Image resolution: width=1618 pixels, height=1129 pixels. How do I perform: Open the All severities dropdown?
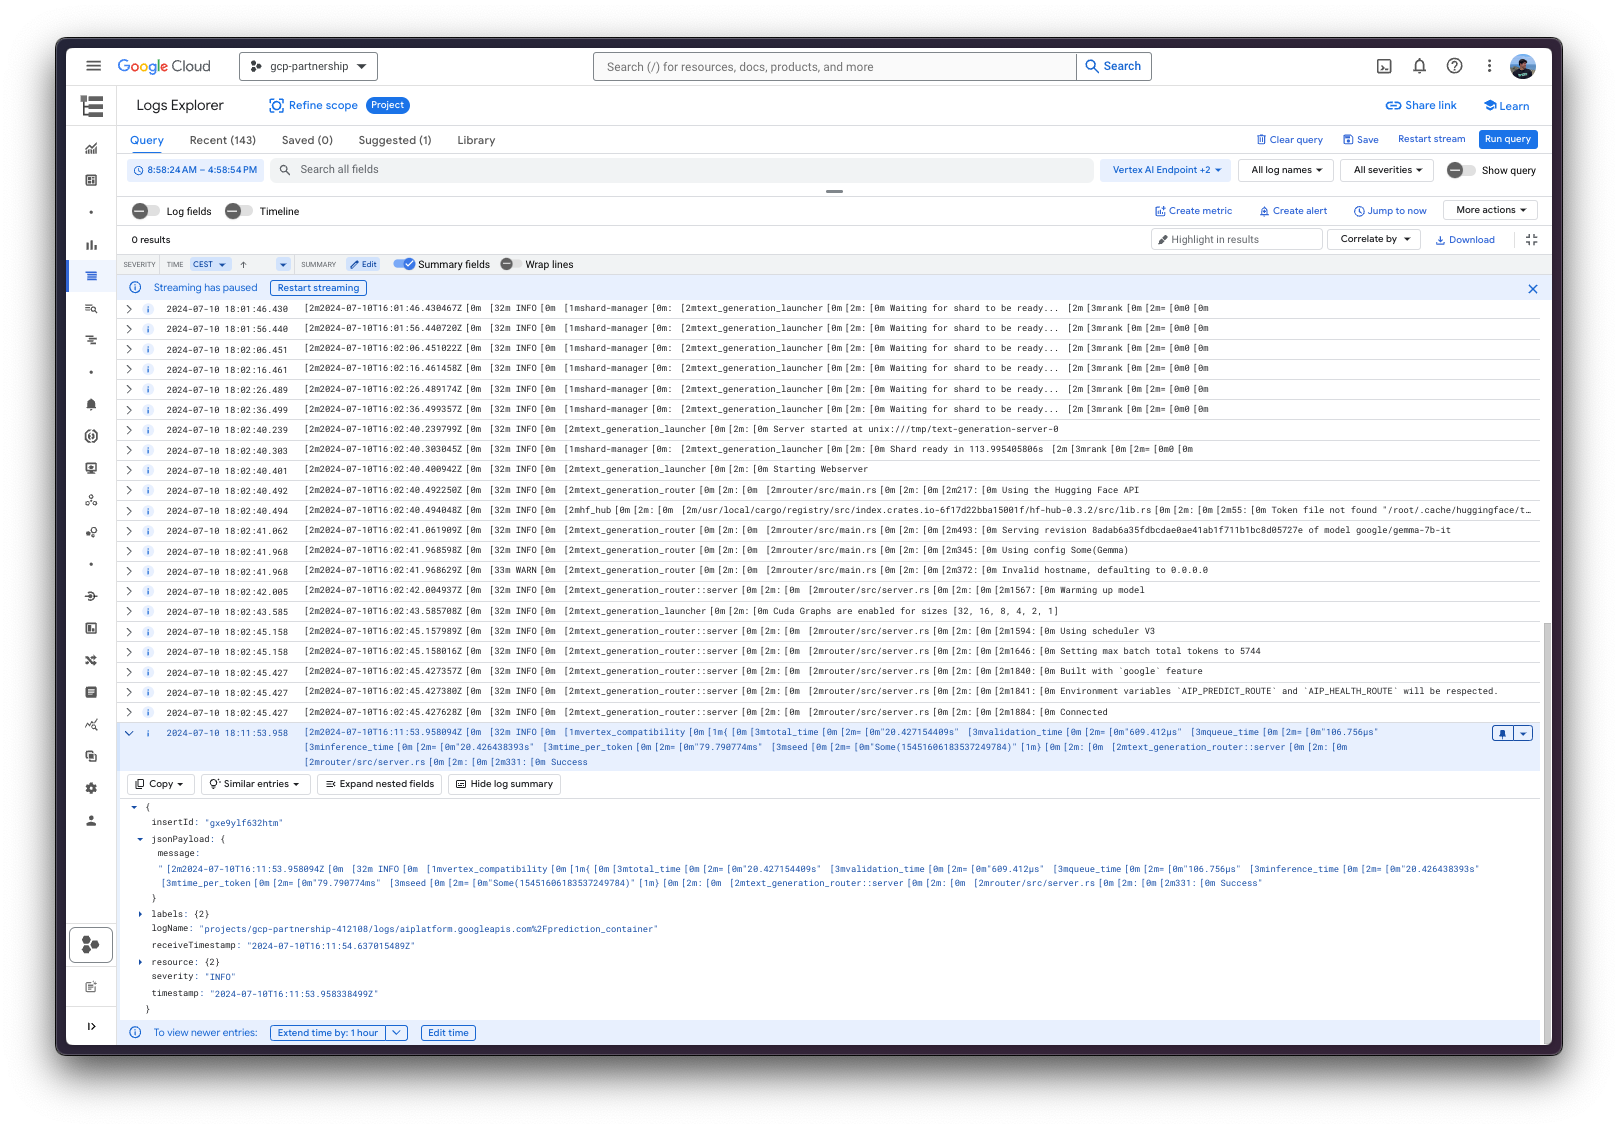[x=1387, y=170]
